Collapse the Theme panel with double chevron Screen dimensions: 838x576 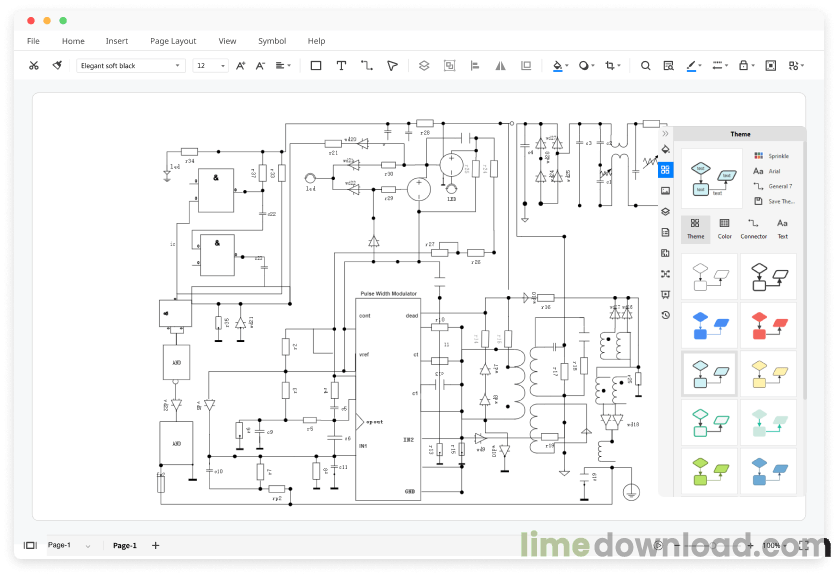(665, 134)
